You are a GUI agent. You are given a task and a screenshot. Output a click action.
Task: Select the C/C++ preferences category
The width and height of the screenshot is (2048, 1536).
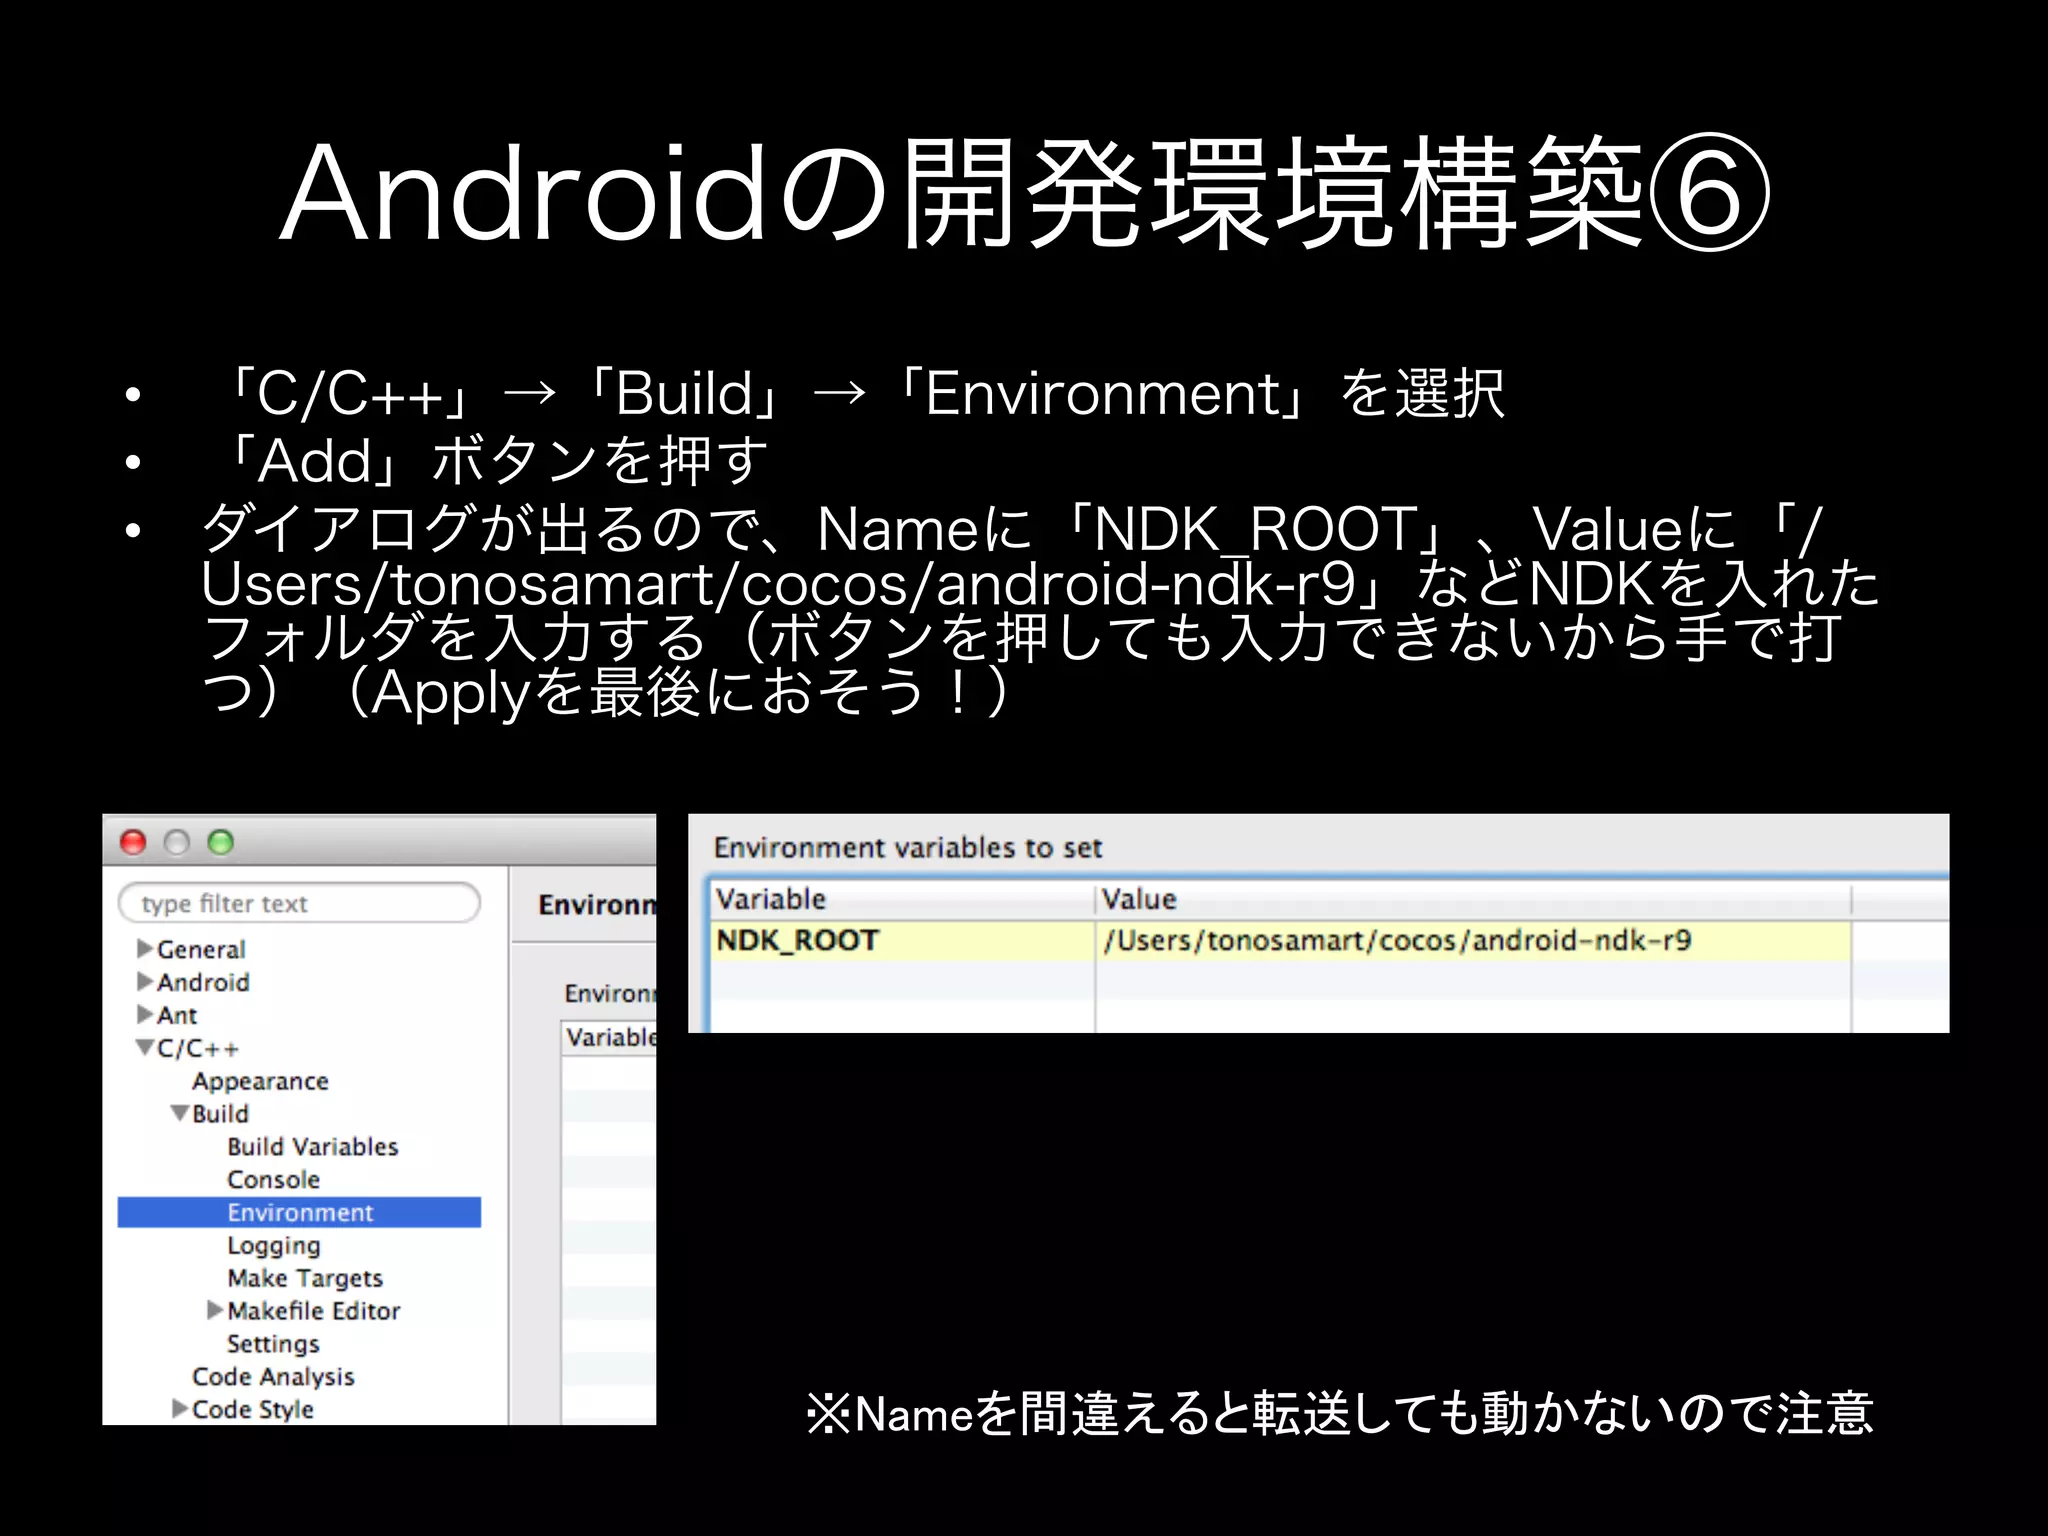pos(198,1048)
